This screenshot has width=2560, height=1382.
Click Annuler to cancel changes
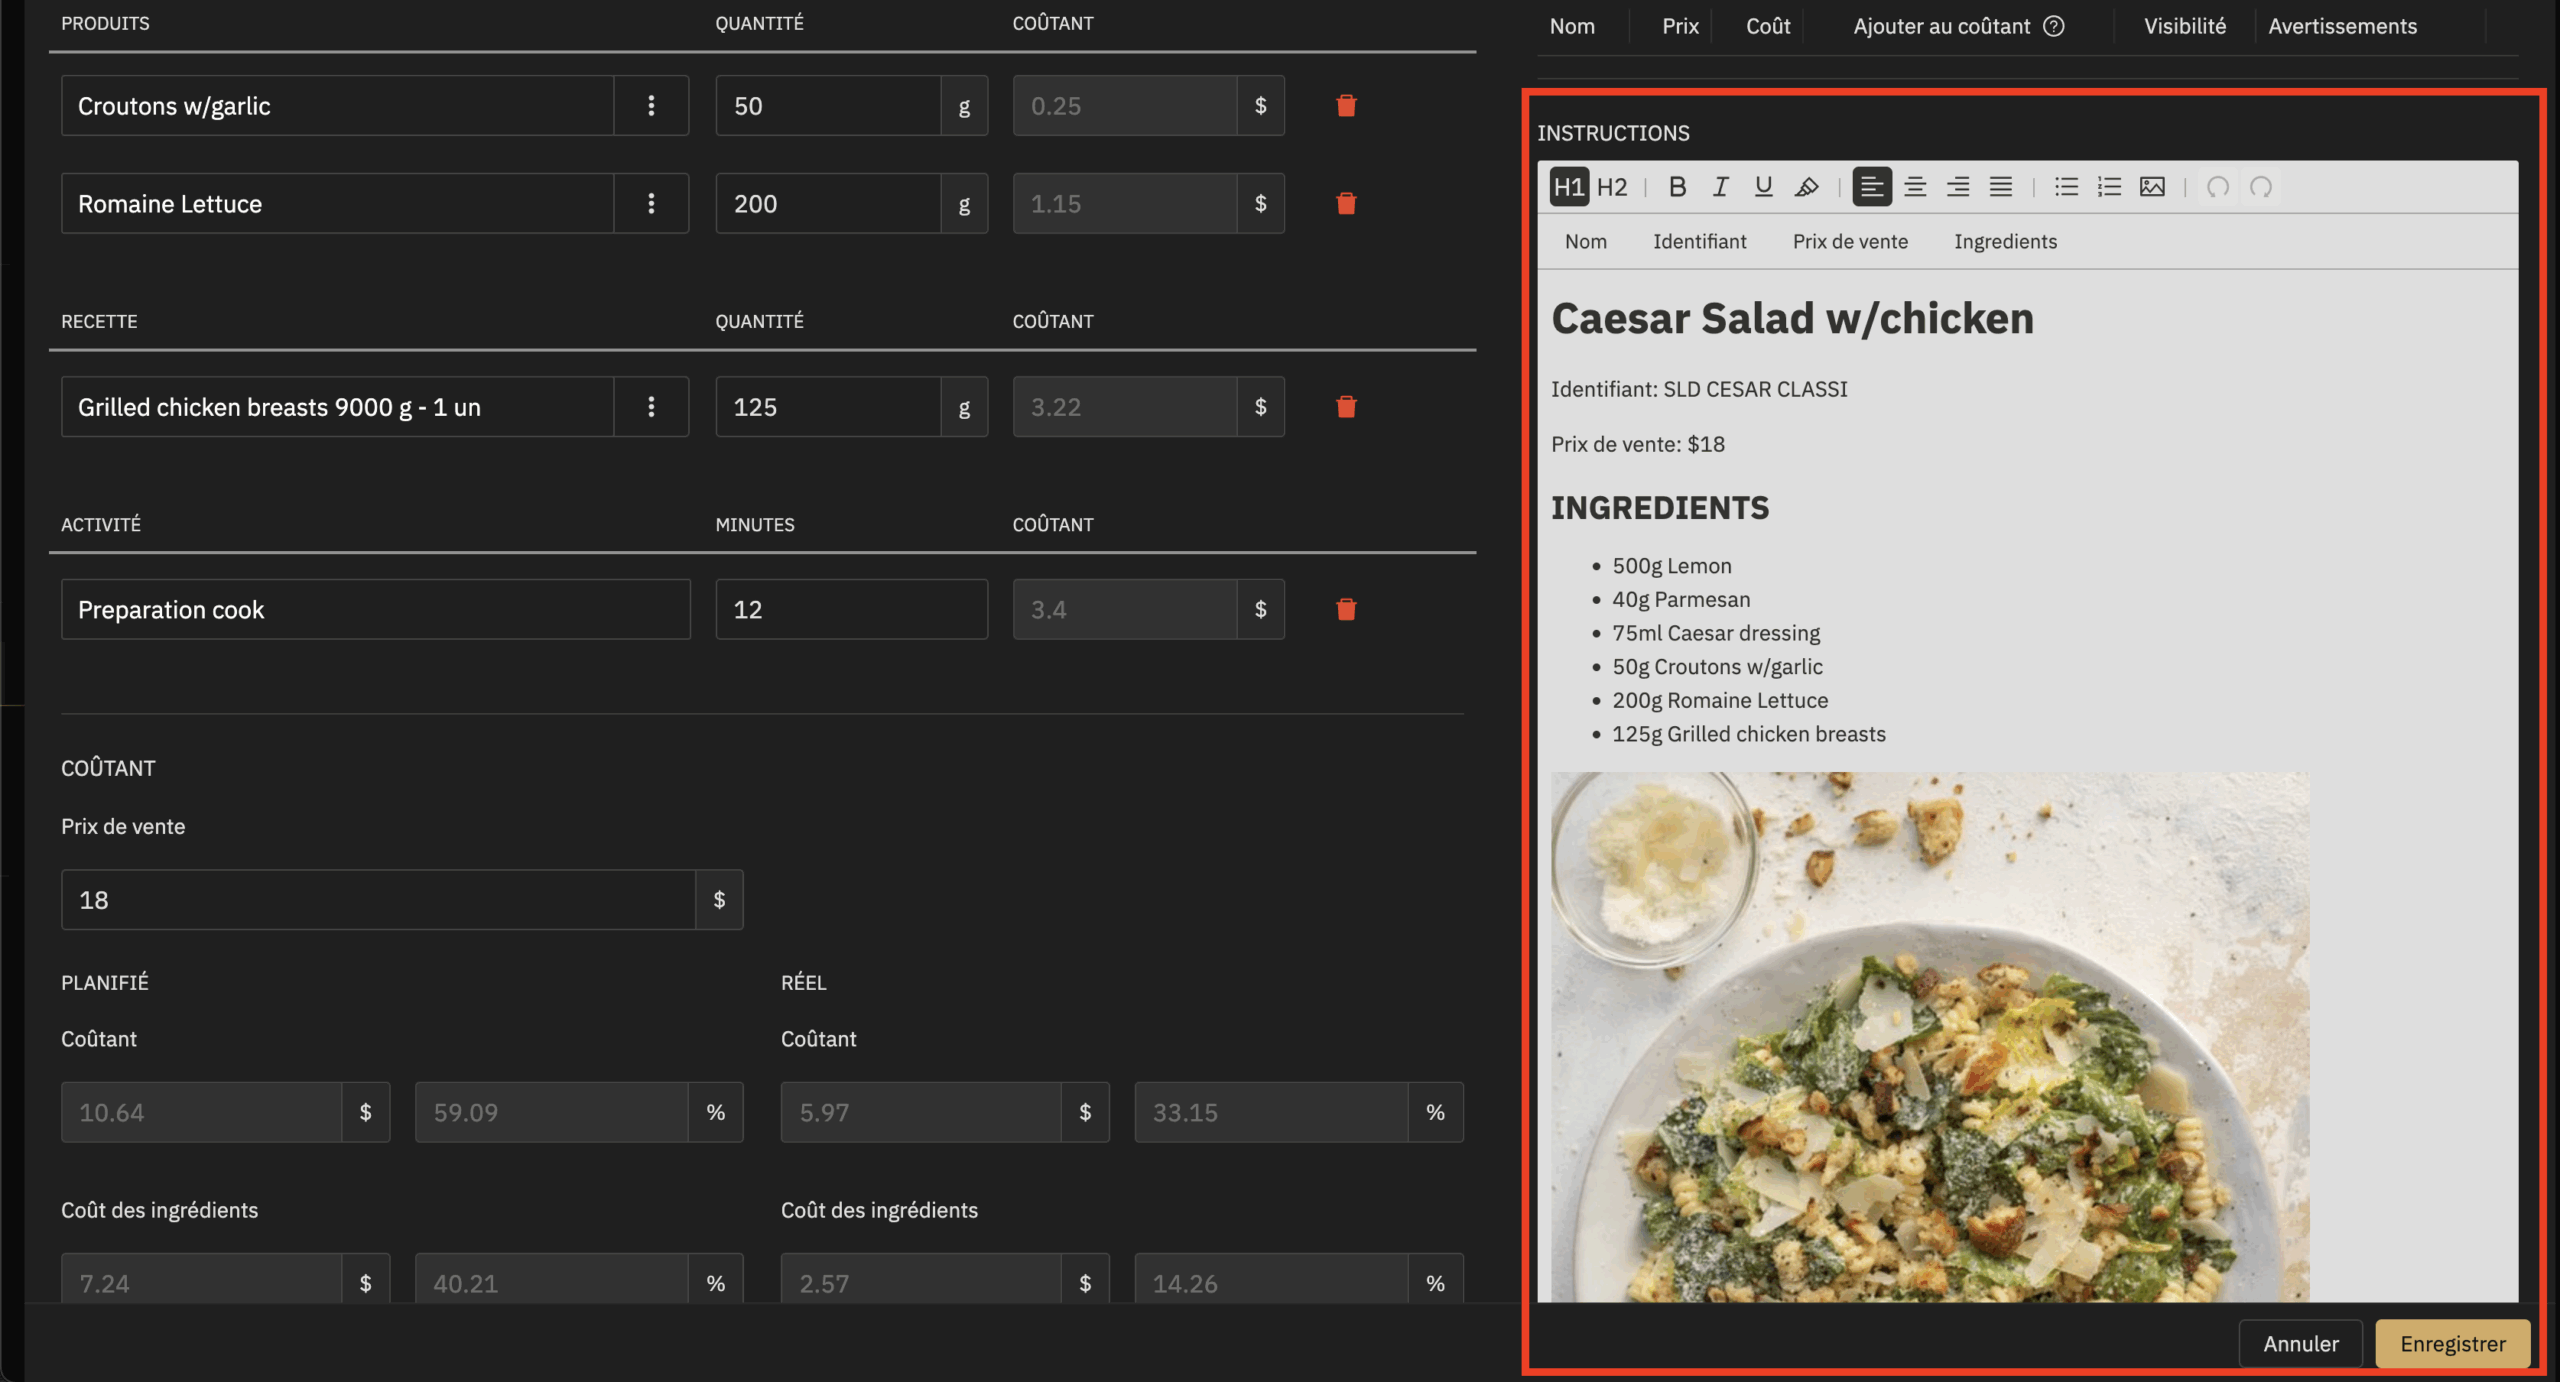coord(2300,1343)
